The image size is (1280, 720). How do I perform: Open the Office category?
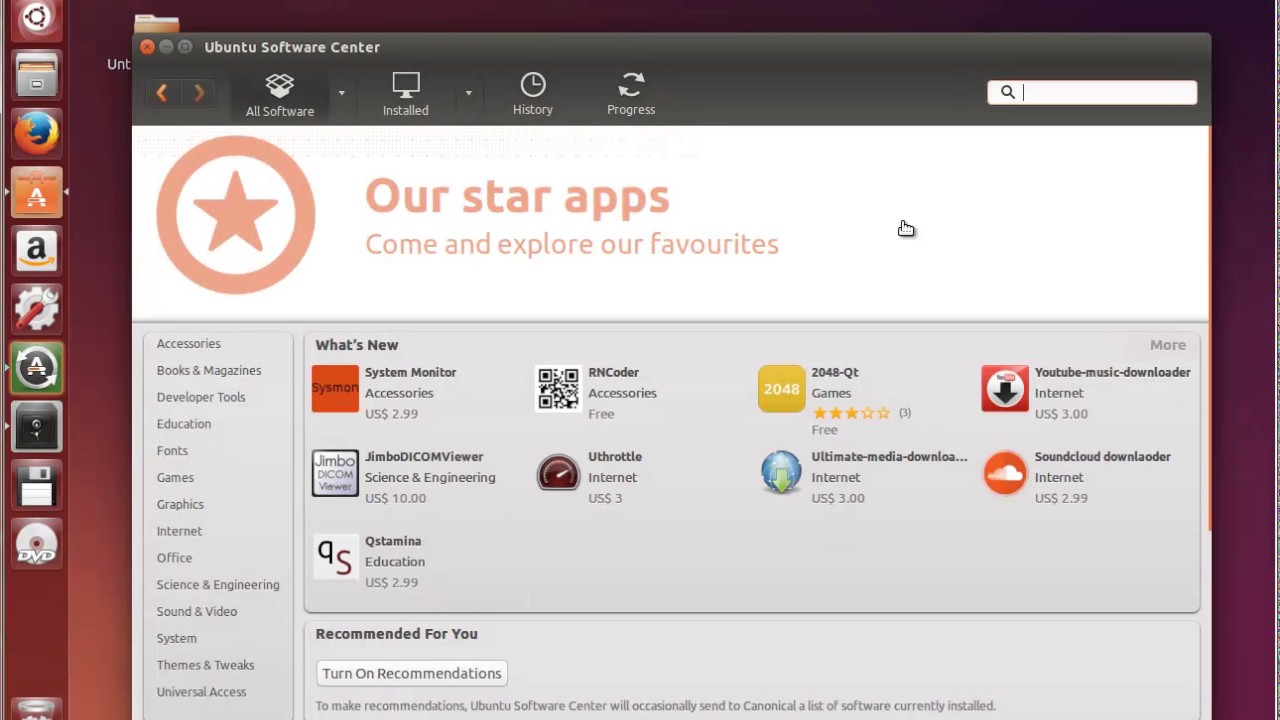[x=174, y=558]
